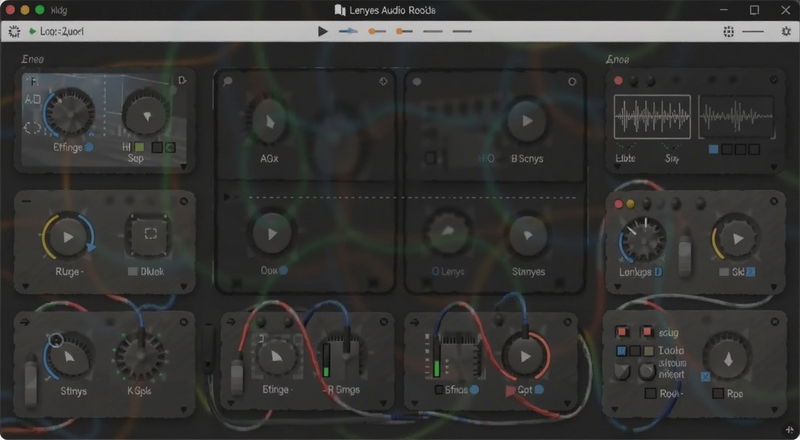The width and height of the screenshot is (800, 440).
Task: Collapse the Ruge module bottom-left arrow
Action: pyautogui.click(x=26, y=286)
